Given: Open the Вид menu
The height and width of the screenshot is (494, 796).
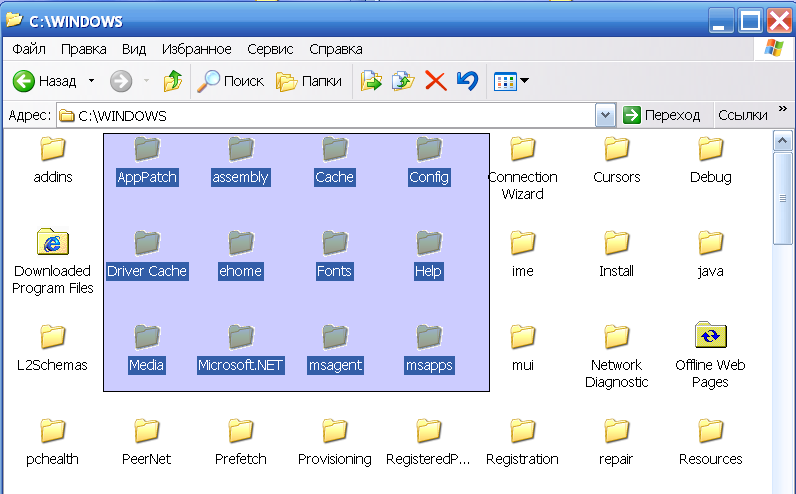Looking at the screenshot, I should click(134, 49).
